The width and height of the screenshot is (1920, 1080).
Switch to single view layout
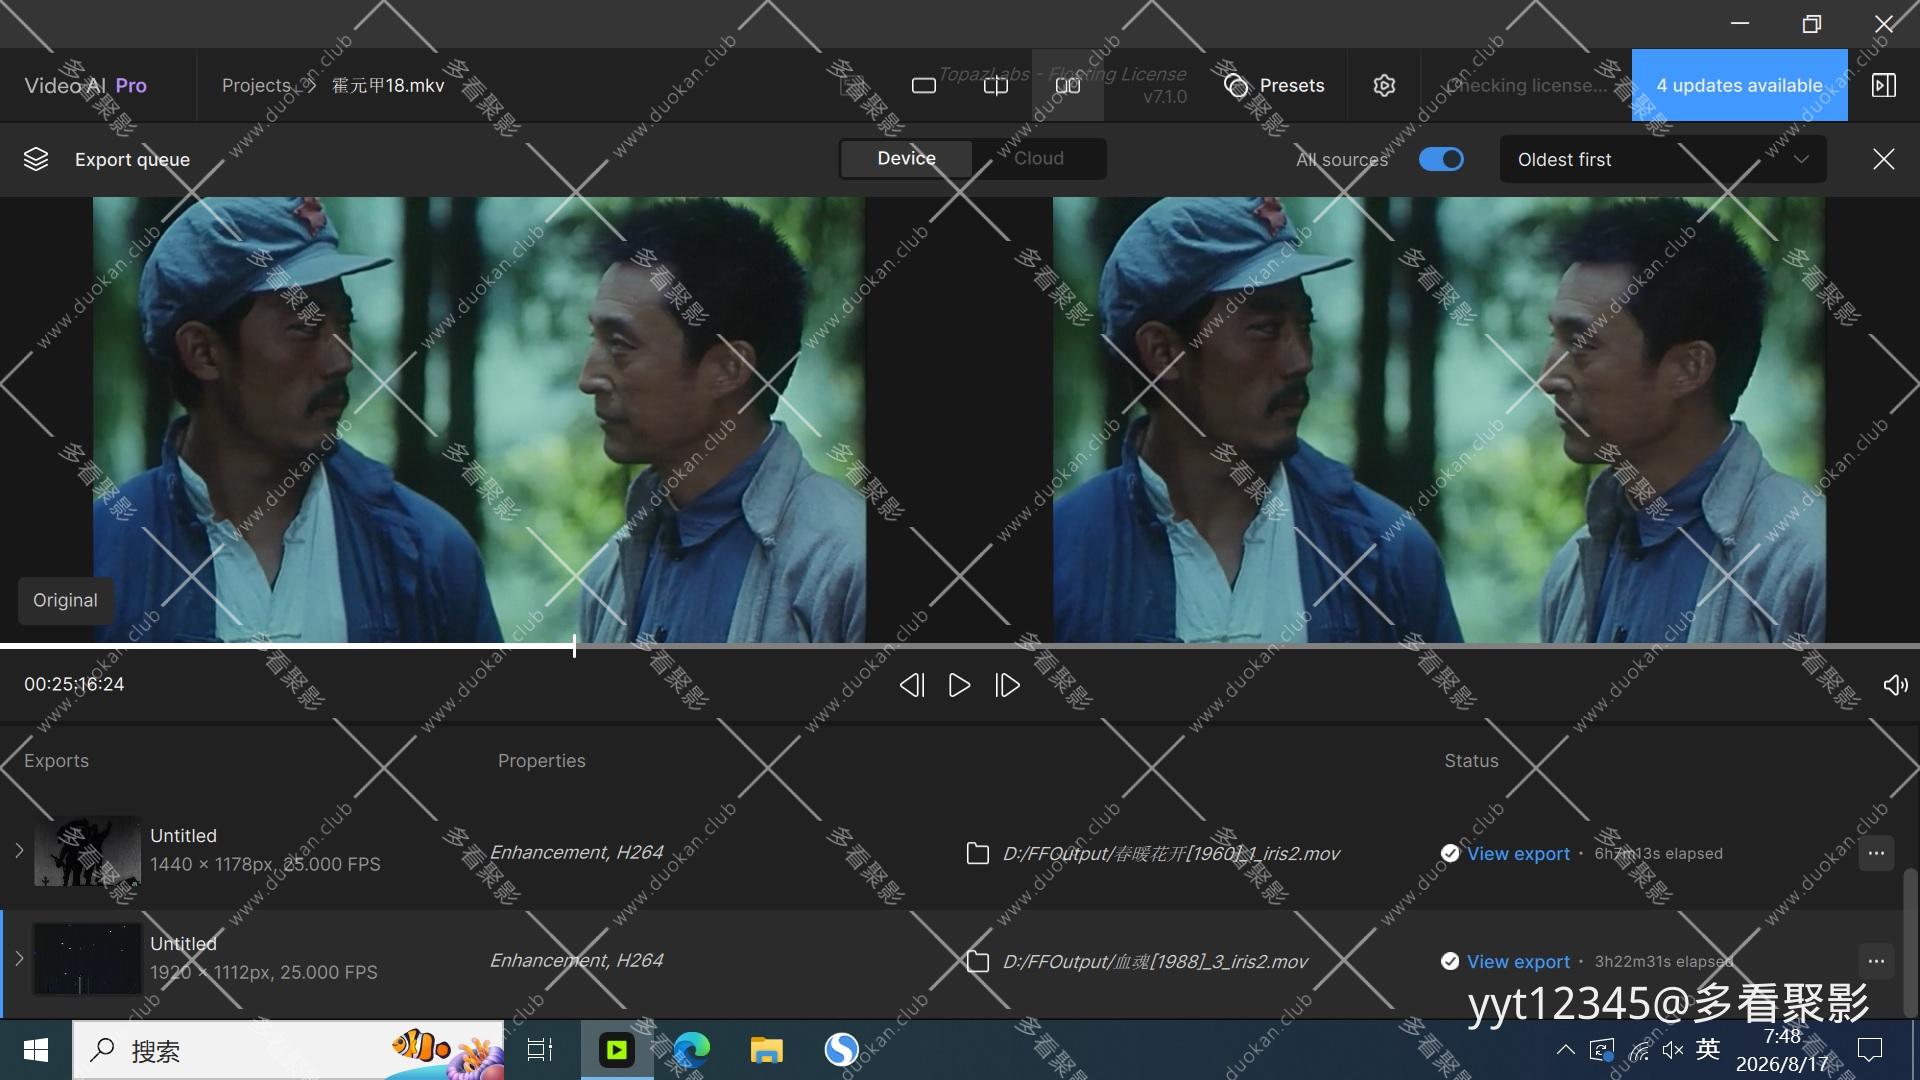[x=924, y=86]
